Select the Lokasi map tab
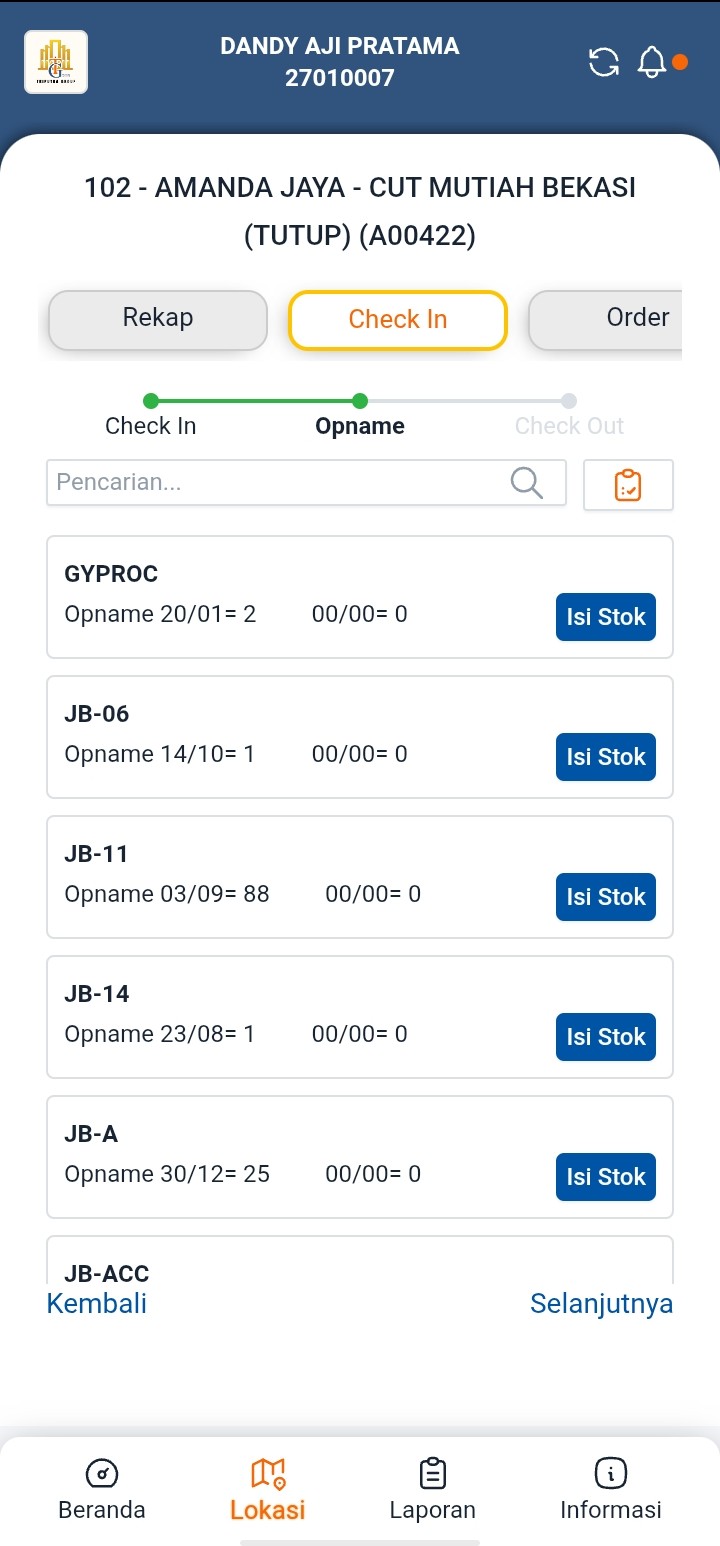This screenshot has height=1546, width=720. point(267,1488)
